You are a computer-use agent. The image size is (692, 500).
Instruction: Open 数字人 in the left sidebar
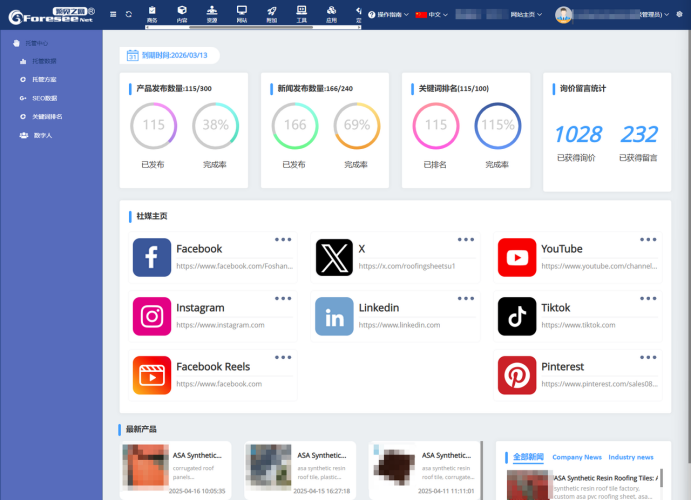pyautogui.click(x=40, y=135)
